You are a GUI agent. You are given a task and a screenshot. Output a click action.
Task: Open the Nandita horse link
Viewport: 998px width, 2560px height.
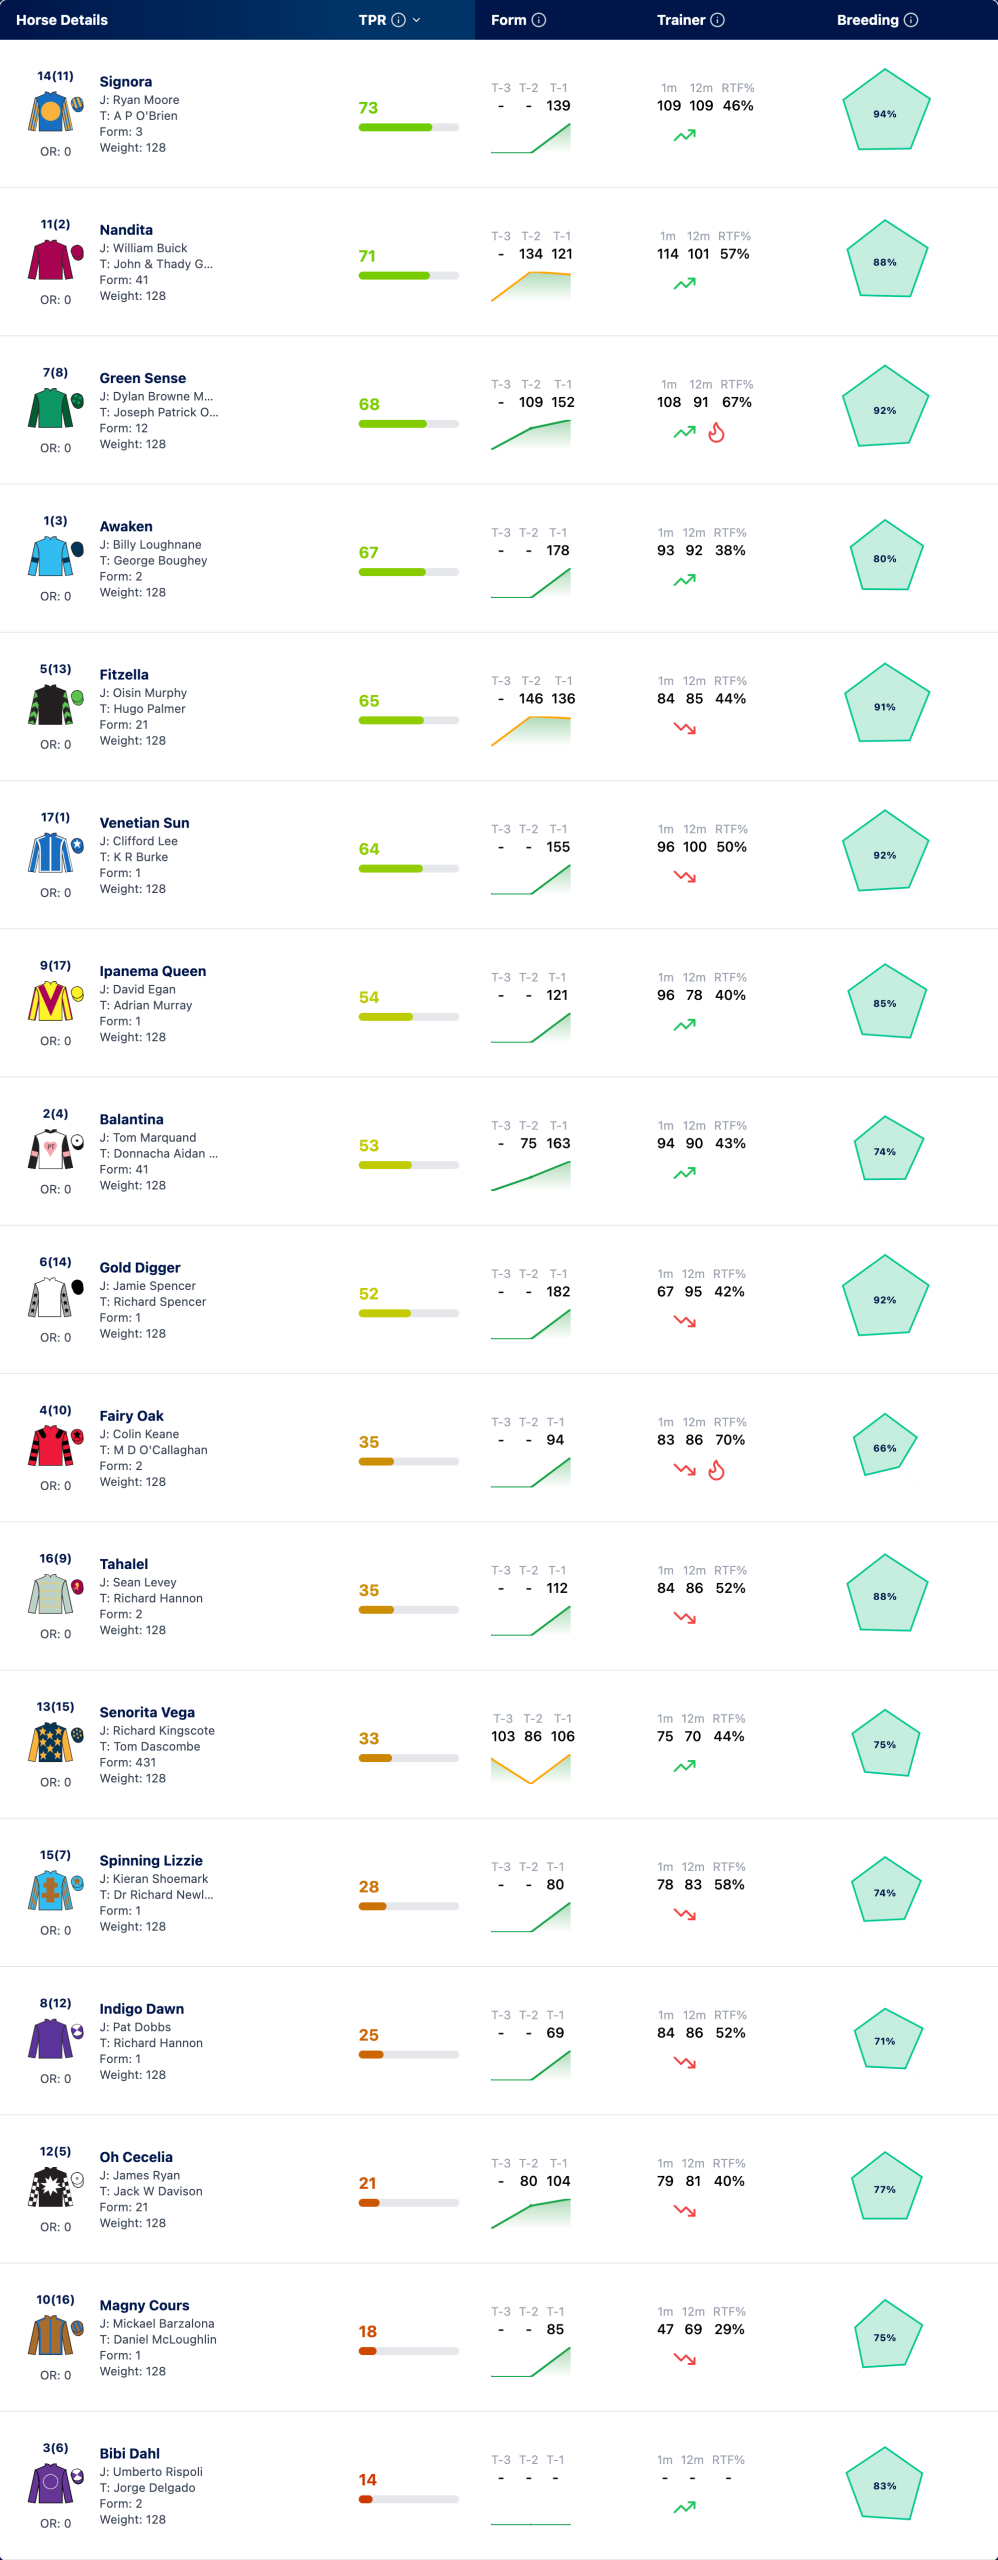[126, 230]
